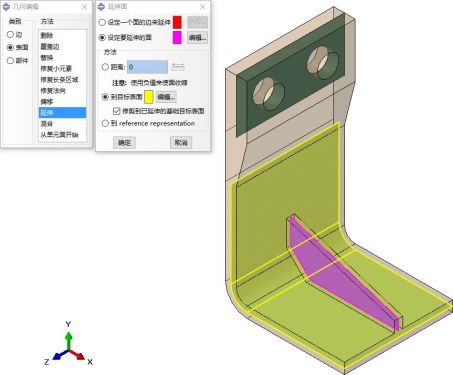This screenshot has height=375, width=453.
Task: Choose 修复长条区域 in the method list
Action: tap(62, 79)
